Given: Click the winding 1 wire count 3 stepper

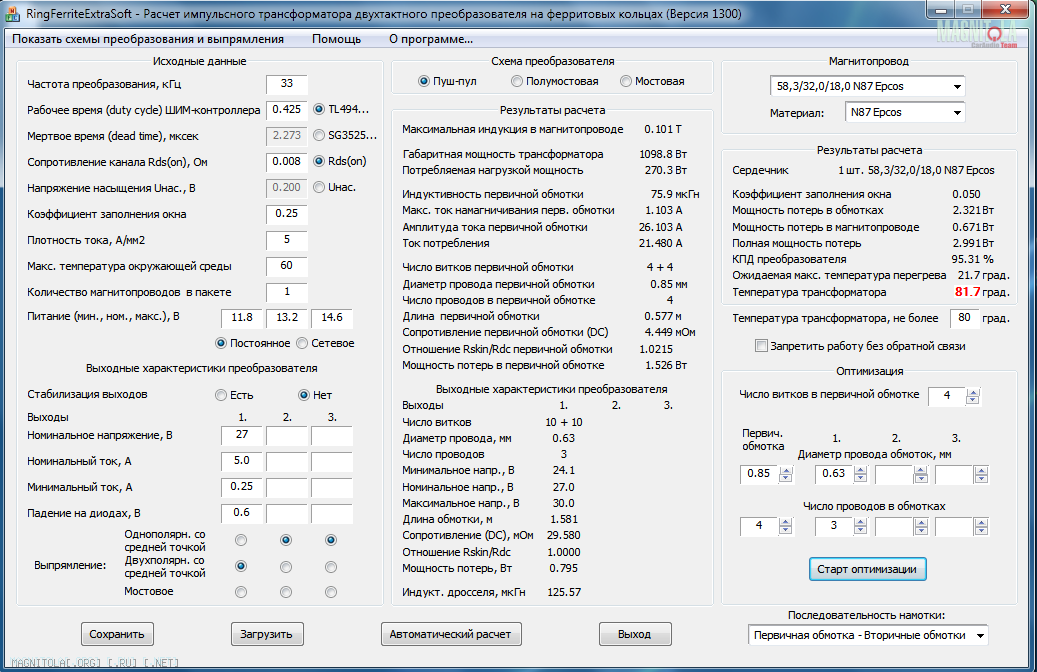Looking at the screenshot, I should 860,526.
